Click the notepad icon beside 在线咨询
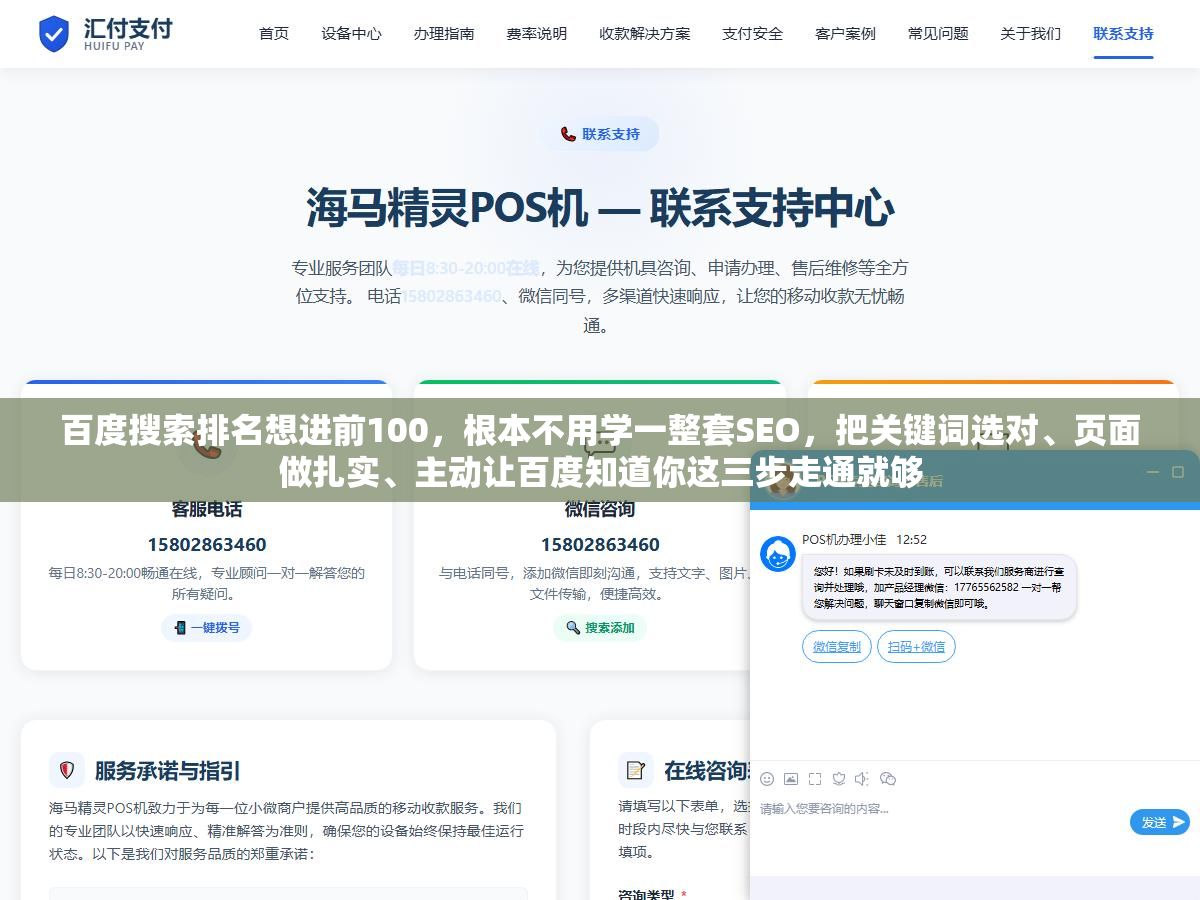 [x=635, y=770]
